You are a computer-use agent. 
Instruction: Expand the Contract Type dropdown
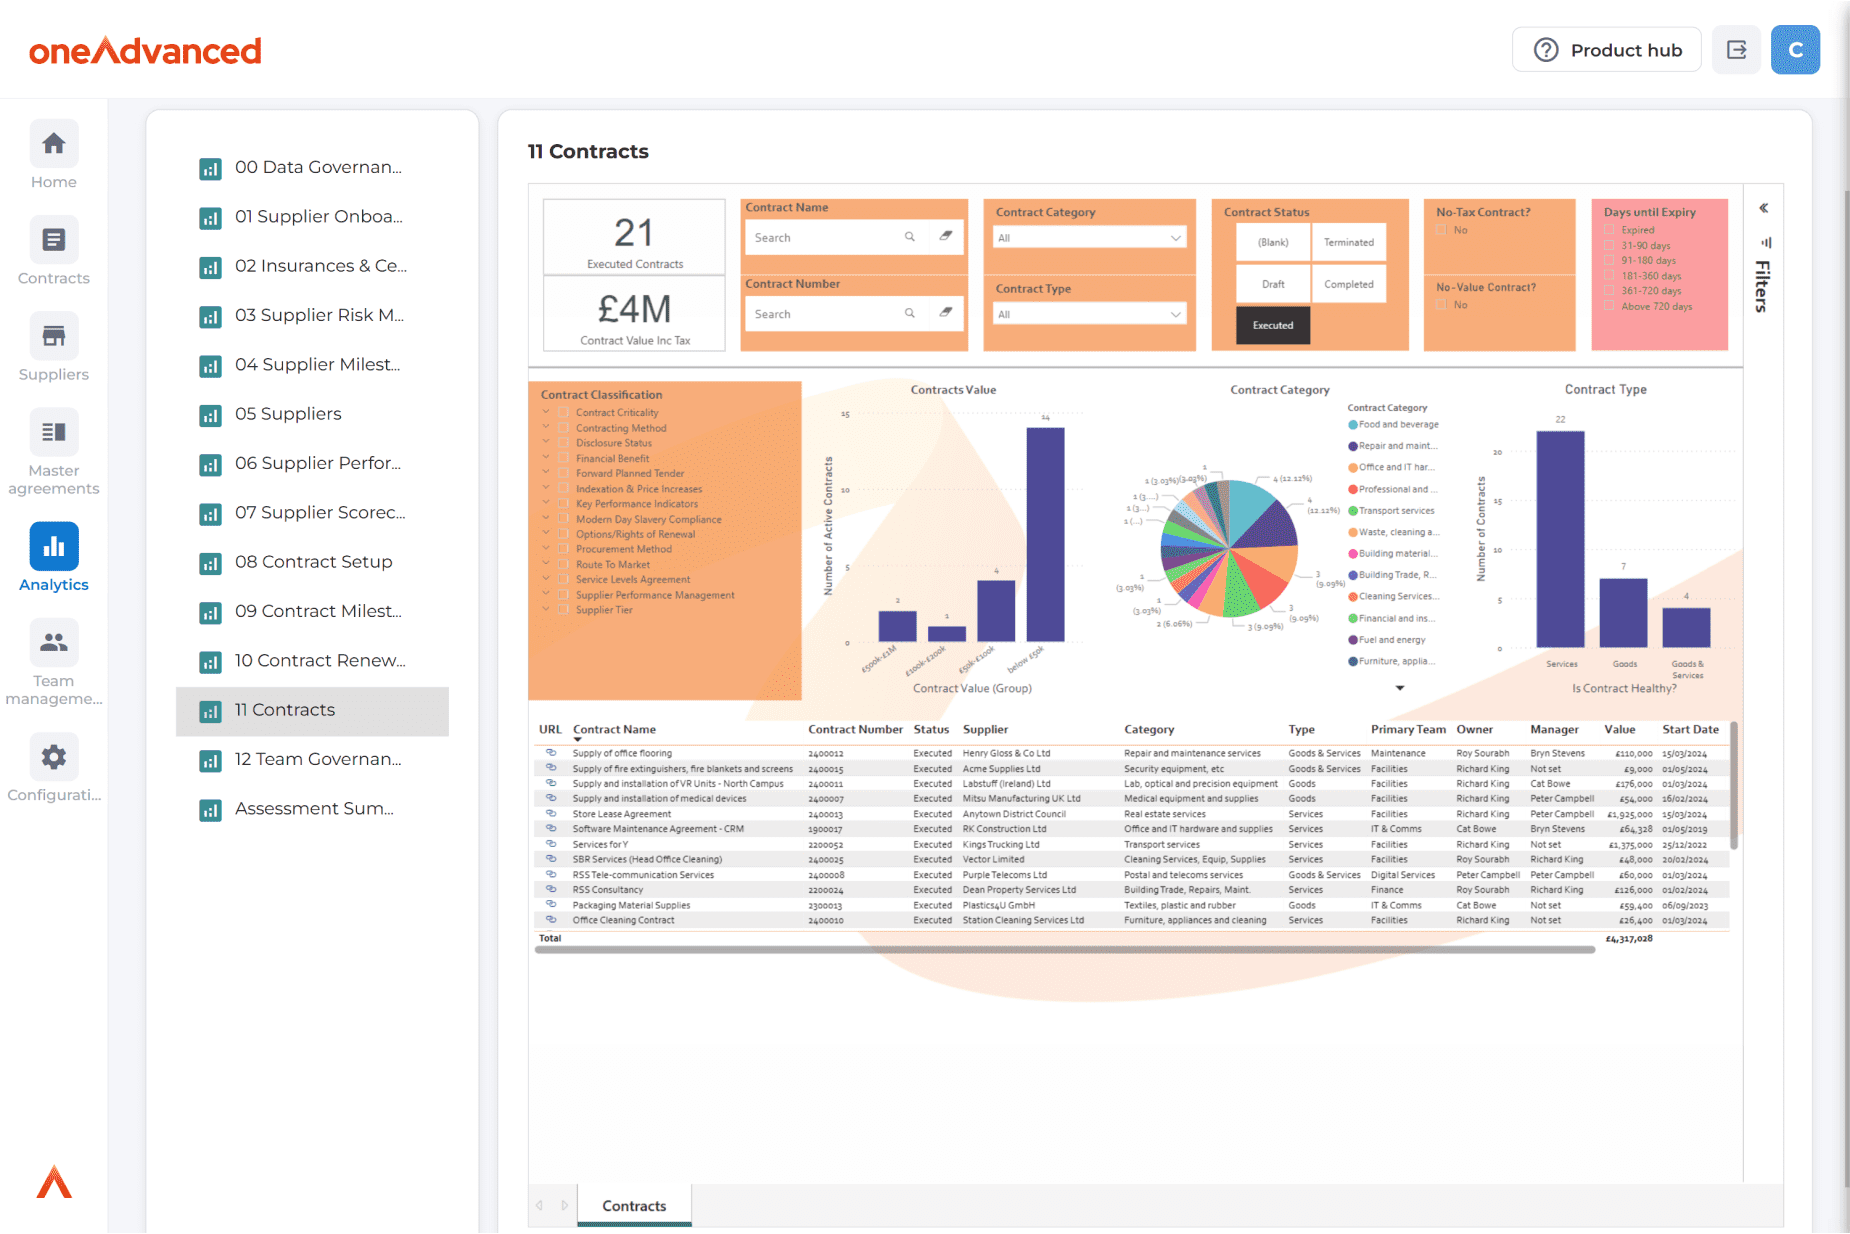(1089, 314)
